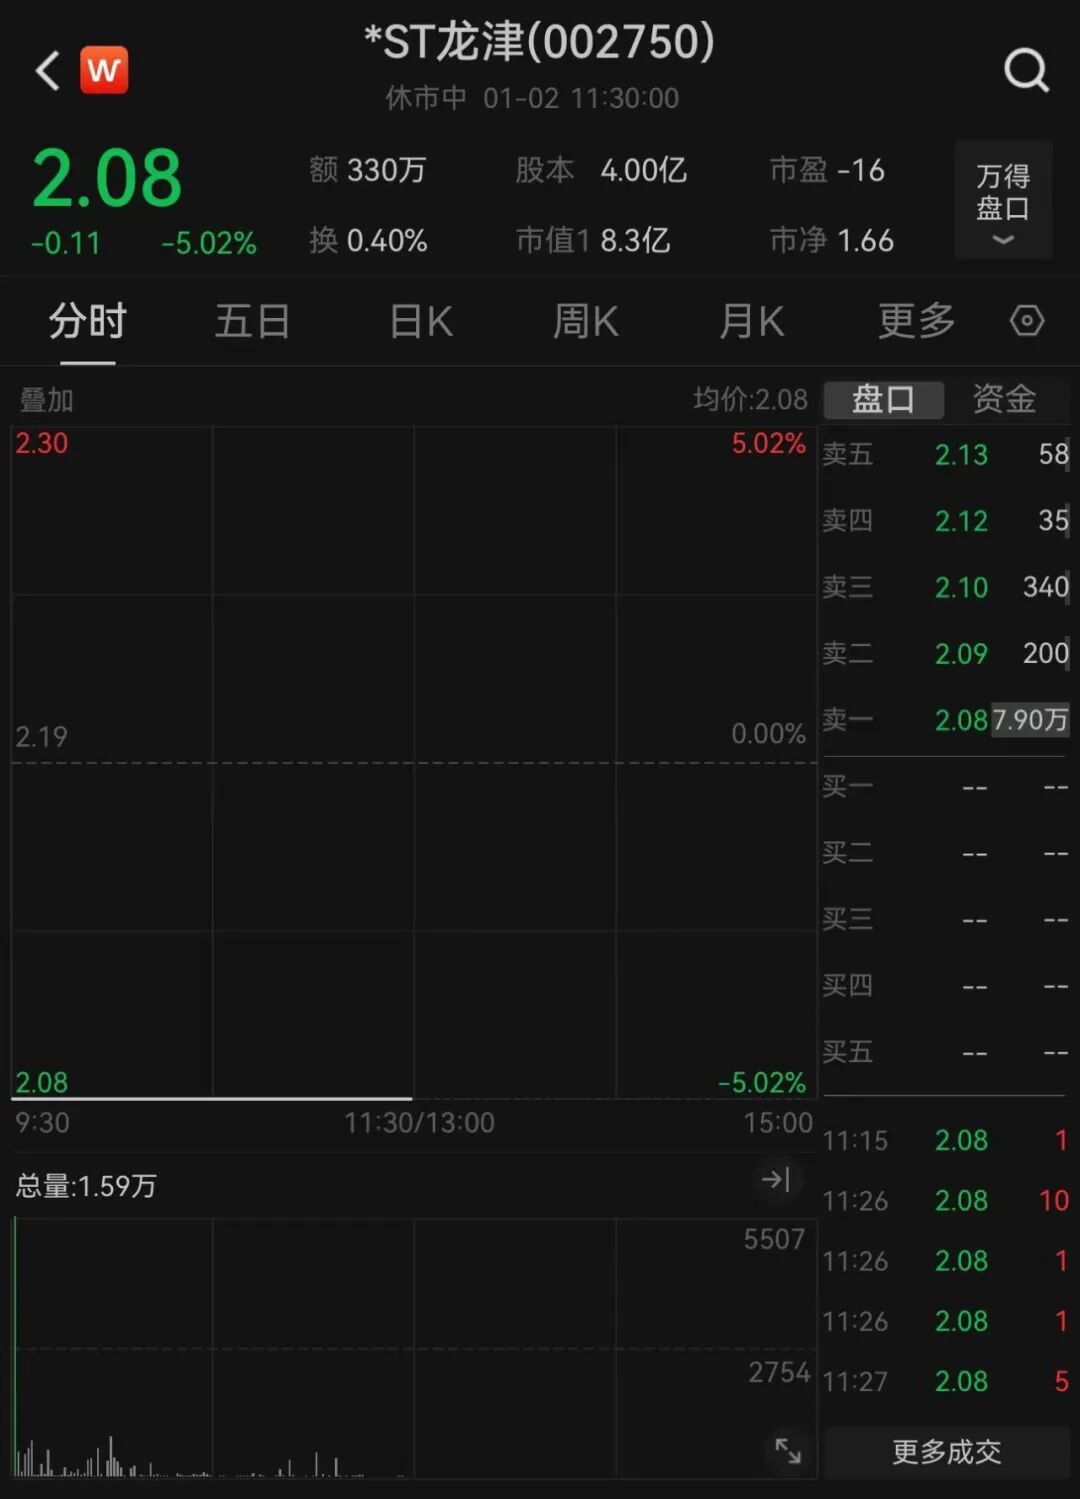Expand volume chart with the fullscreen arrows icon

(788, 1451)
